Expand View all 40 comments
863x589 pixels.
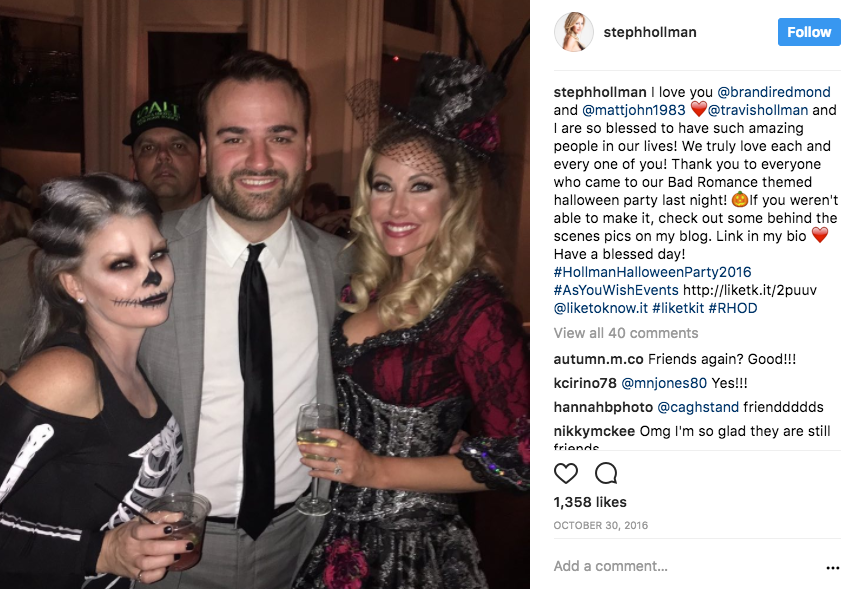click(626, 333)
